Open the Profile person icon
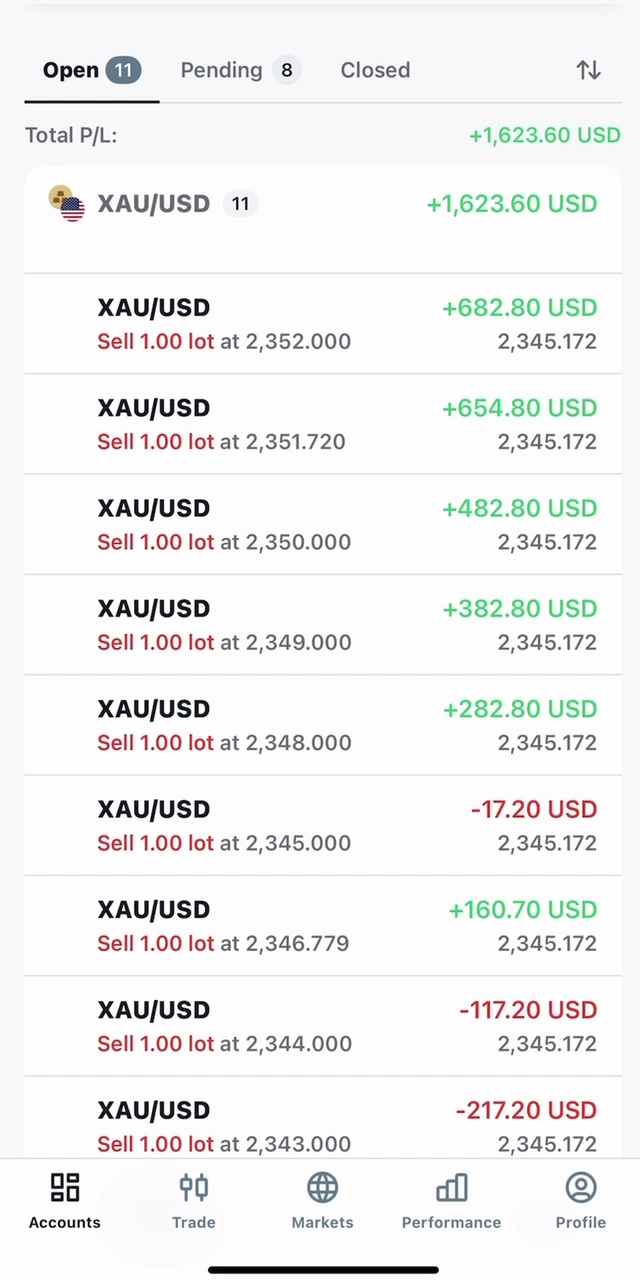Screen dimensions: 640x1280 (x=581, y=1188)
